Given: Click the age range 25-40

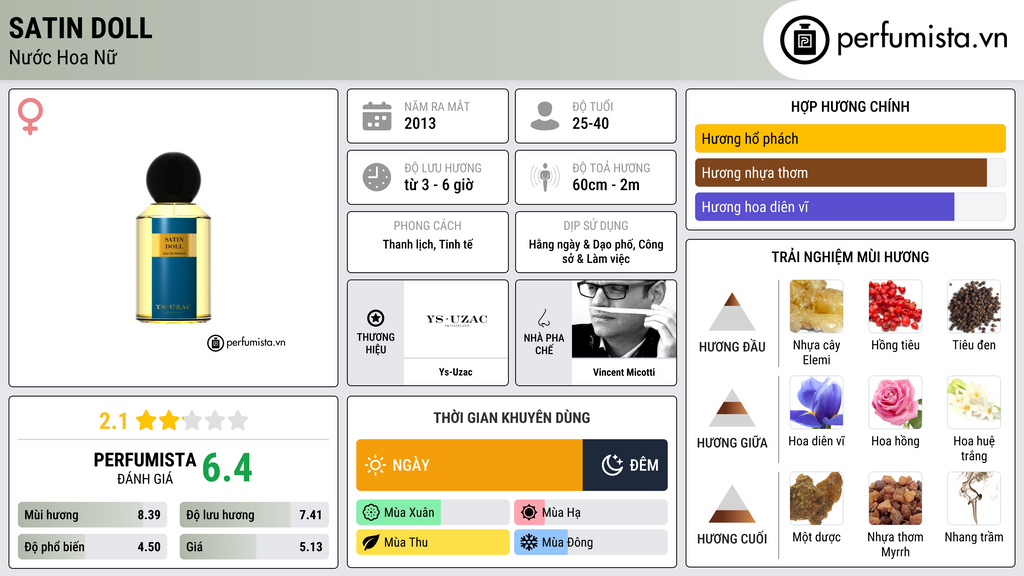Looking at the screenshot, I should click(x=590, y=123).
